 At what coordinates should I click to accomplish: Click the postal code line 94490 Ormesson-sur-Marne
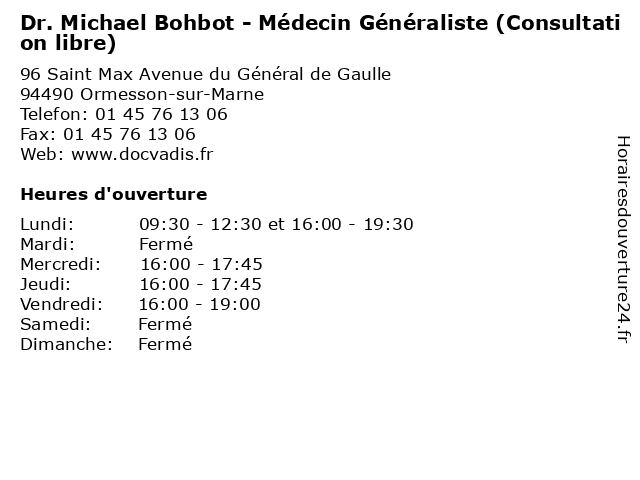(142, 94)
